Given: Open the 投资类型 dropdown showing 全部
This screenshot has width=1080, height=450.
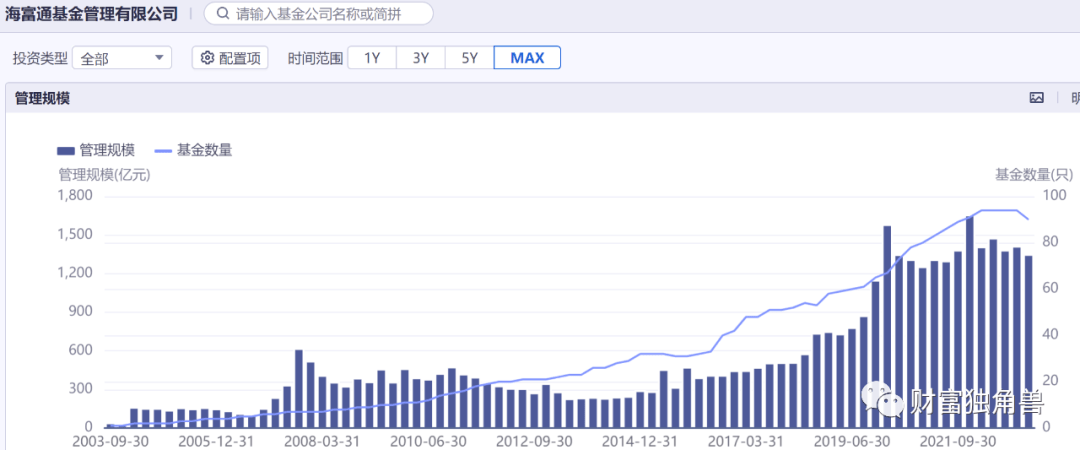Looking at the screenshot, I should click(122, 59).
